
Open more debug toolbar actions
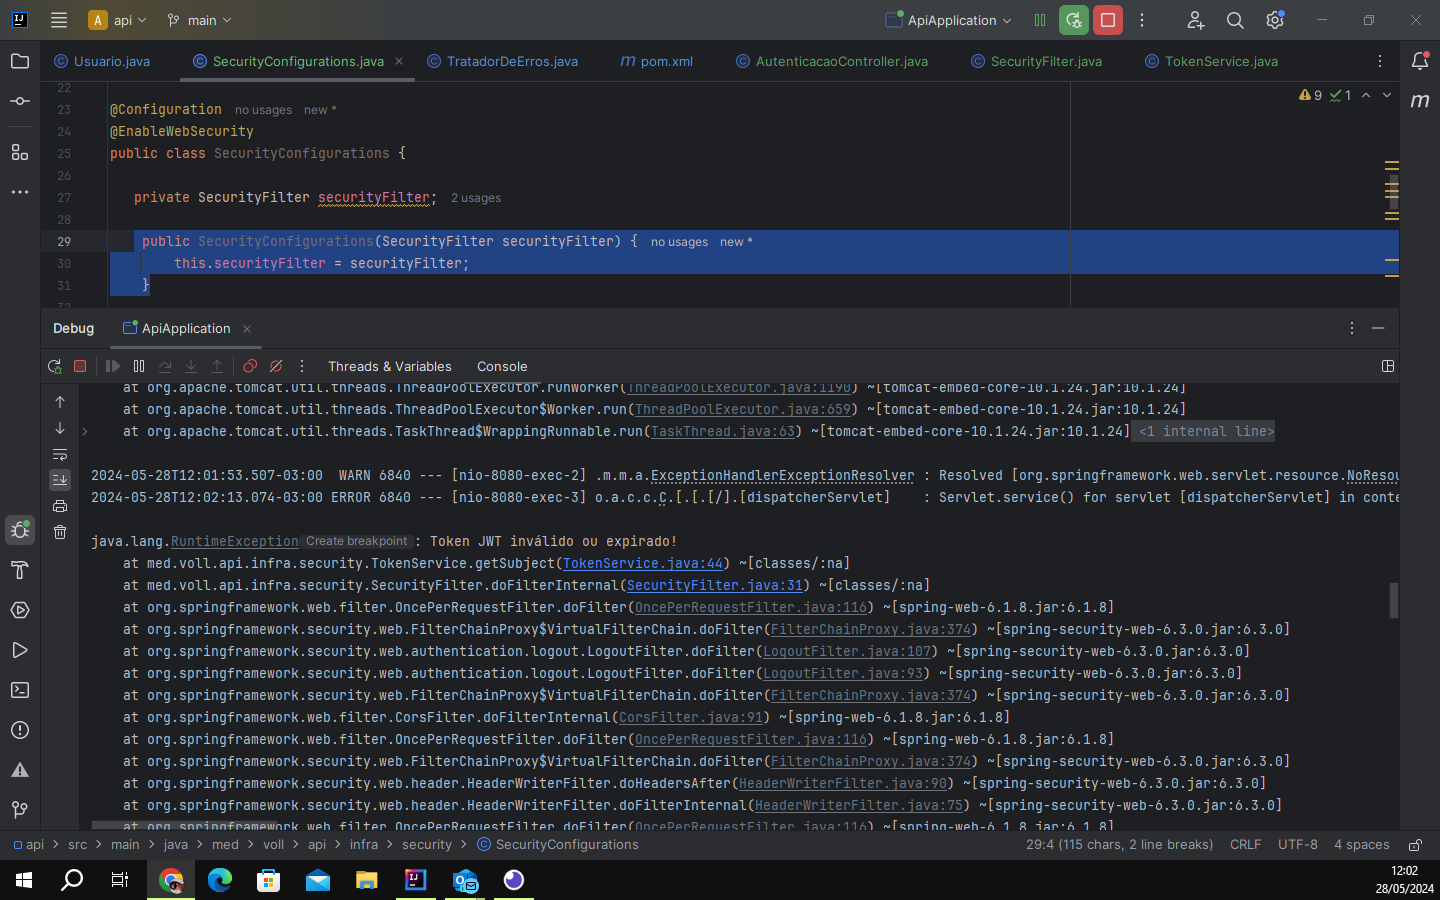(302, 366)
